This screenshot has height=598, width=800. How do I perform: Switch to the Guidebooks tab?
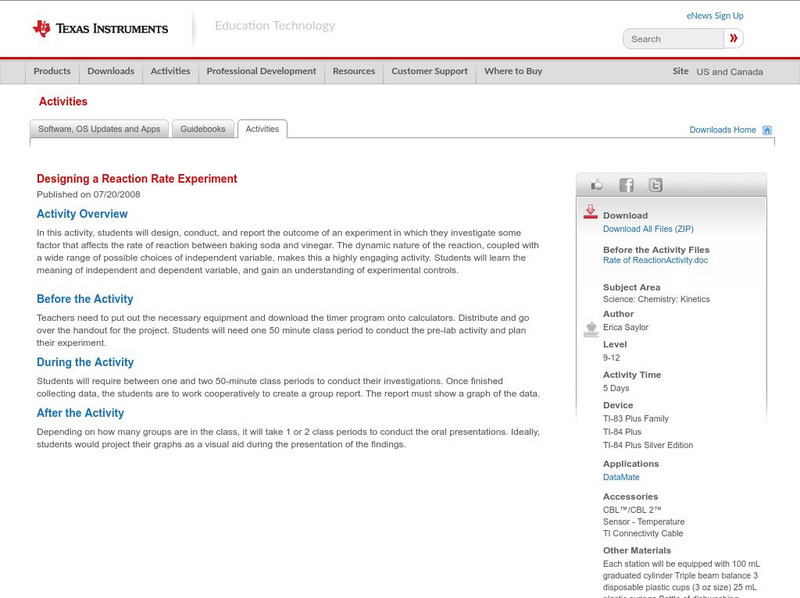(203, 129)
